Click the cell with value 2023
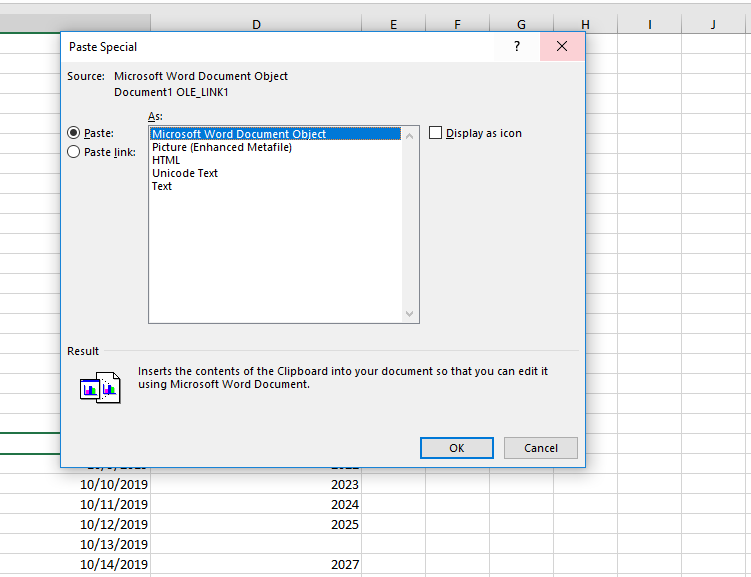 click(256, 484)
